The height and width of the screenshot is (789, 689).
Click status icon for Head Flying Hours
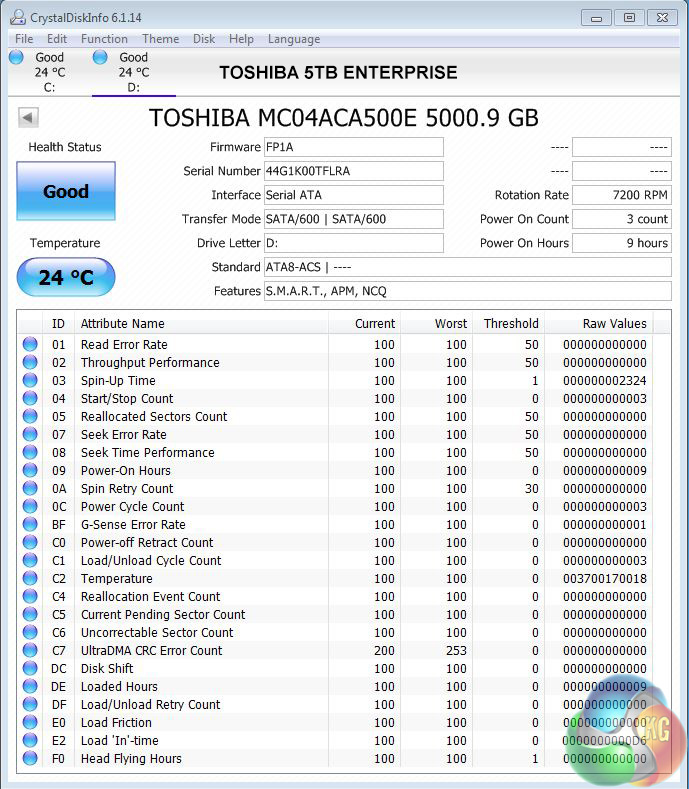[x=30, y=758]
